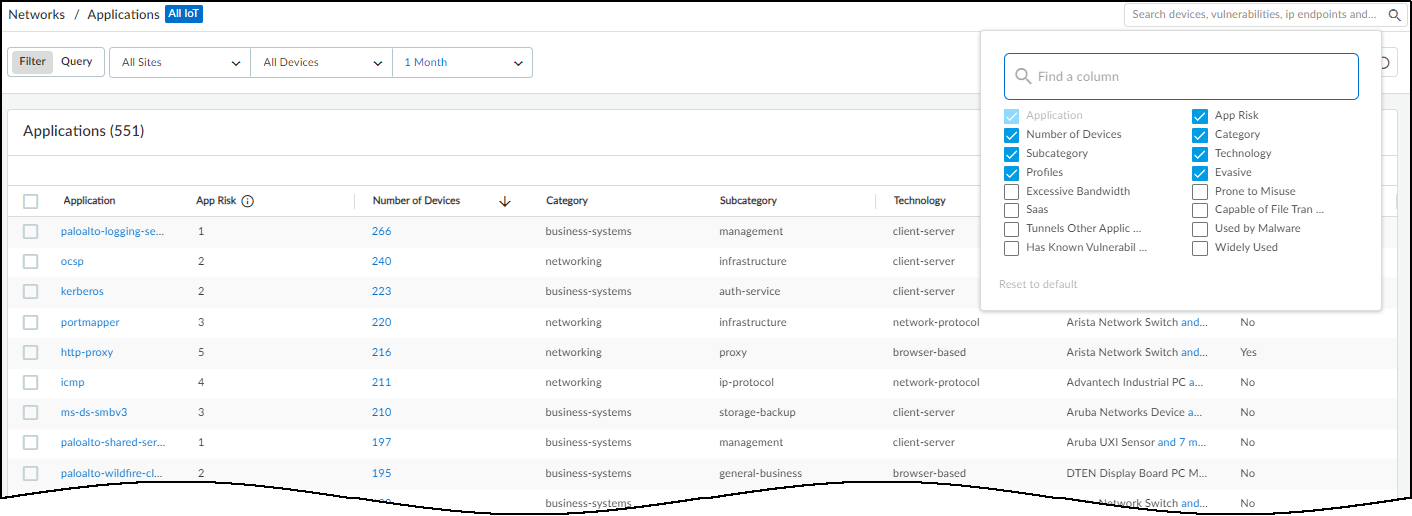Viewport: 1412px width, 516px height.
Task: Click the Number of Devices sort arrow
Action: pos(505,201)
